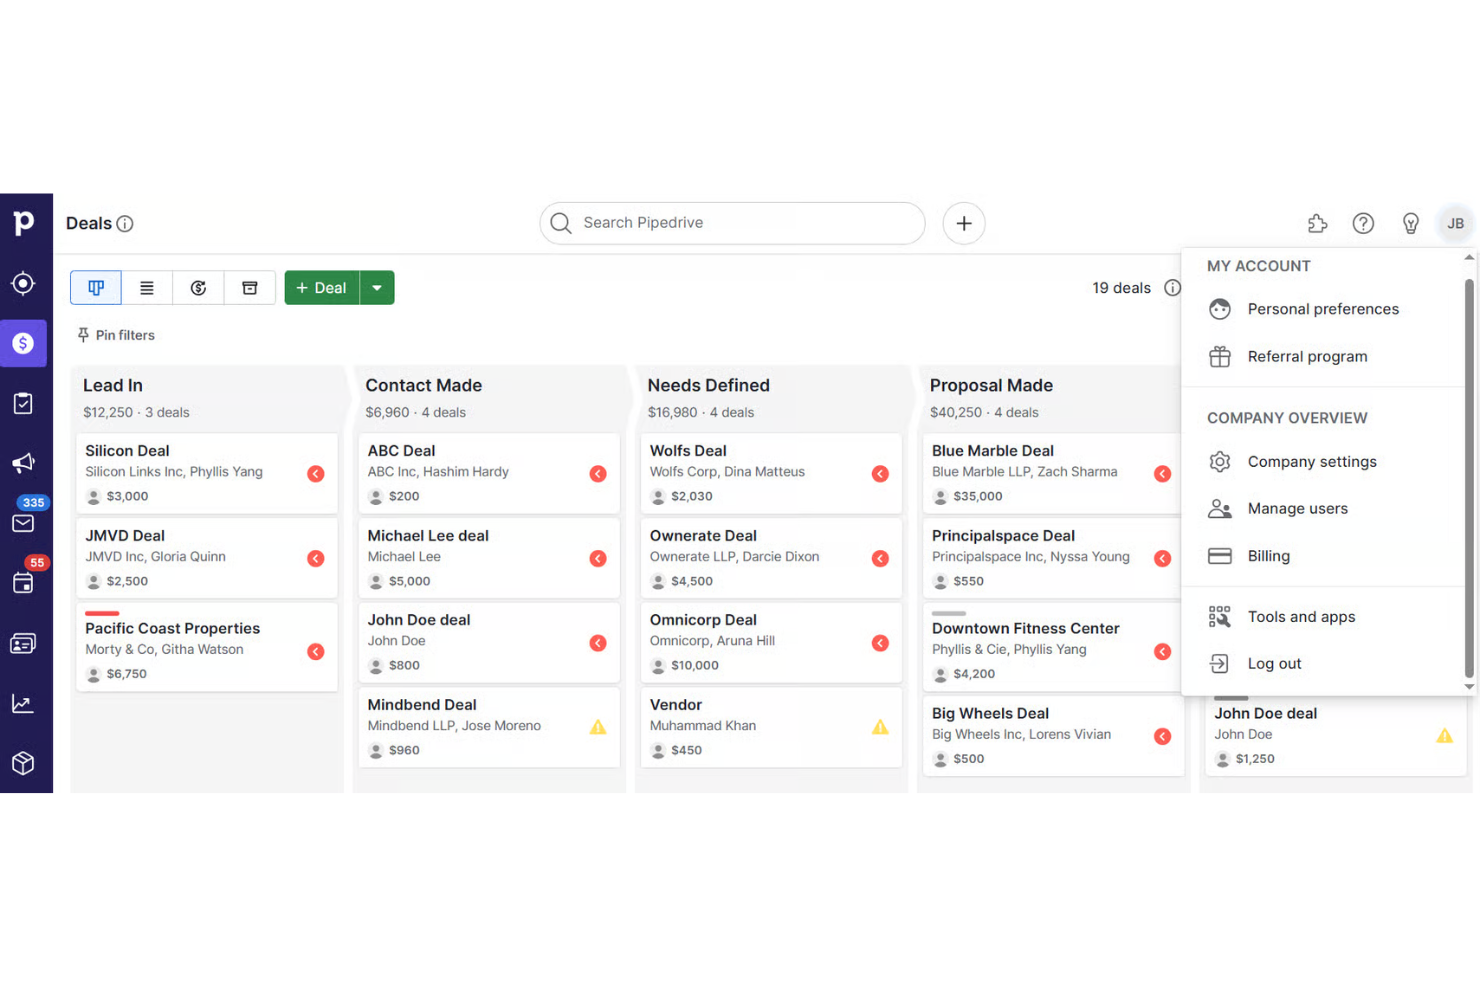1480x987 pixels.
Task: Open the help question mark icon
Action: pos(1363,224)
